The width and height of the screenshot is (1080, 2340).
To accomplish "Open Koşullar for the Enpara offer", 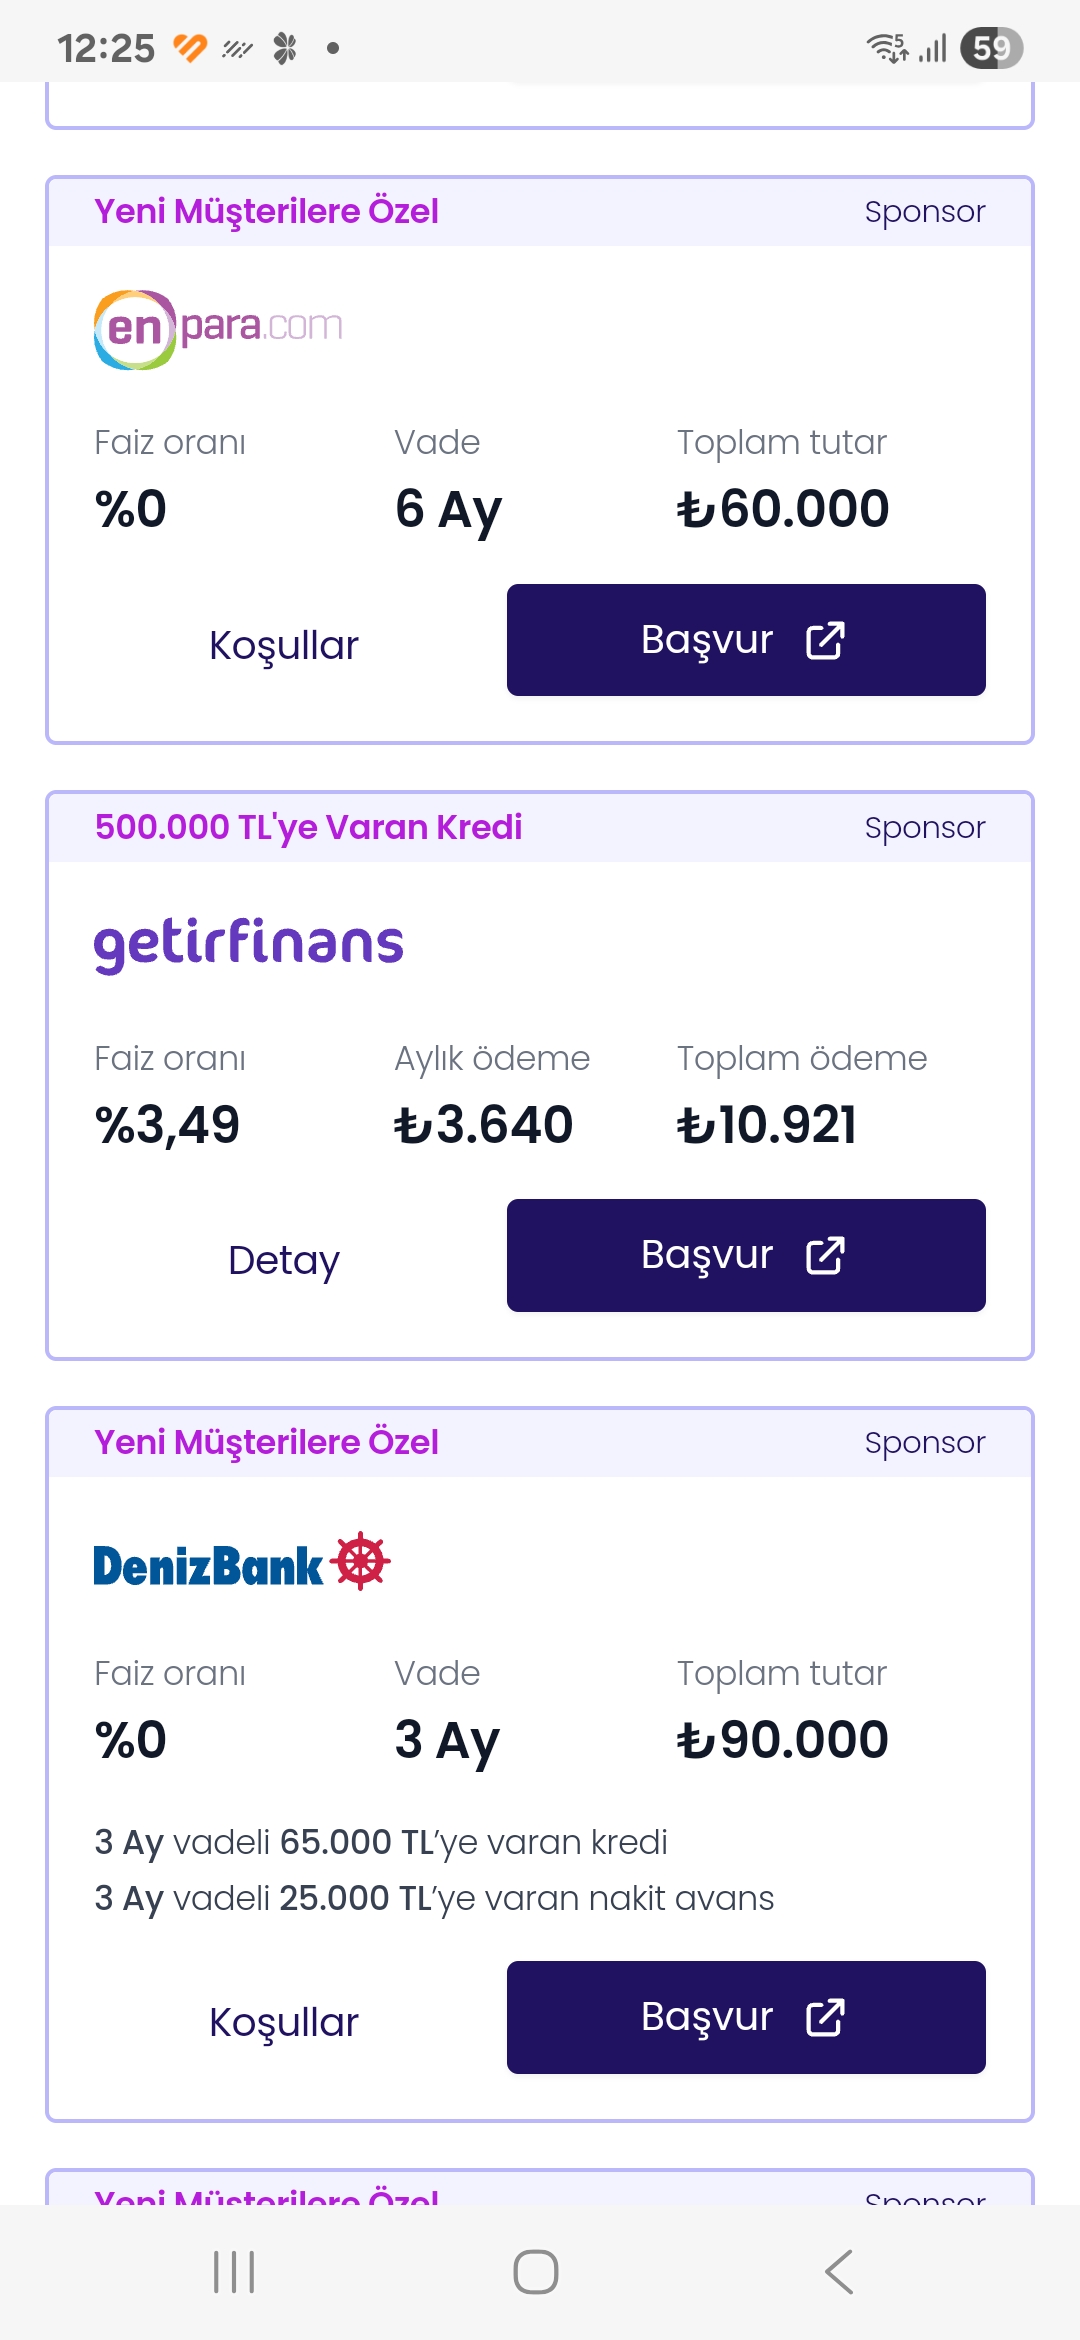I will tap(284, 646).
